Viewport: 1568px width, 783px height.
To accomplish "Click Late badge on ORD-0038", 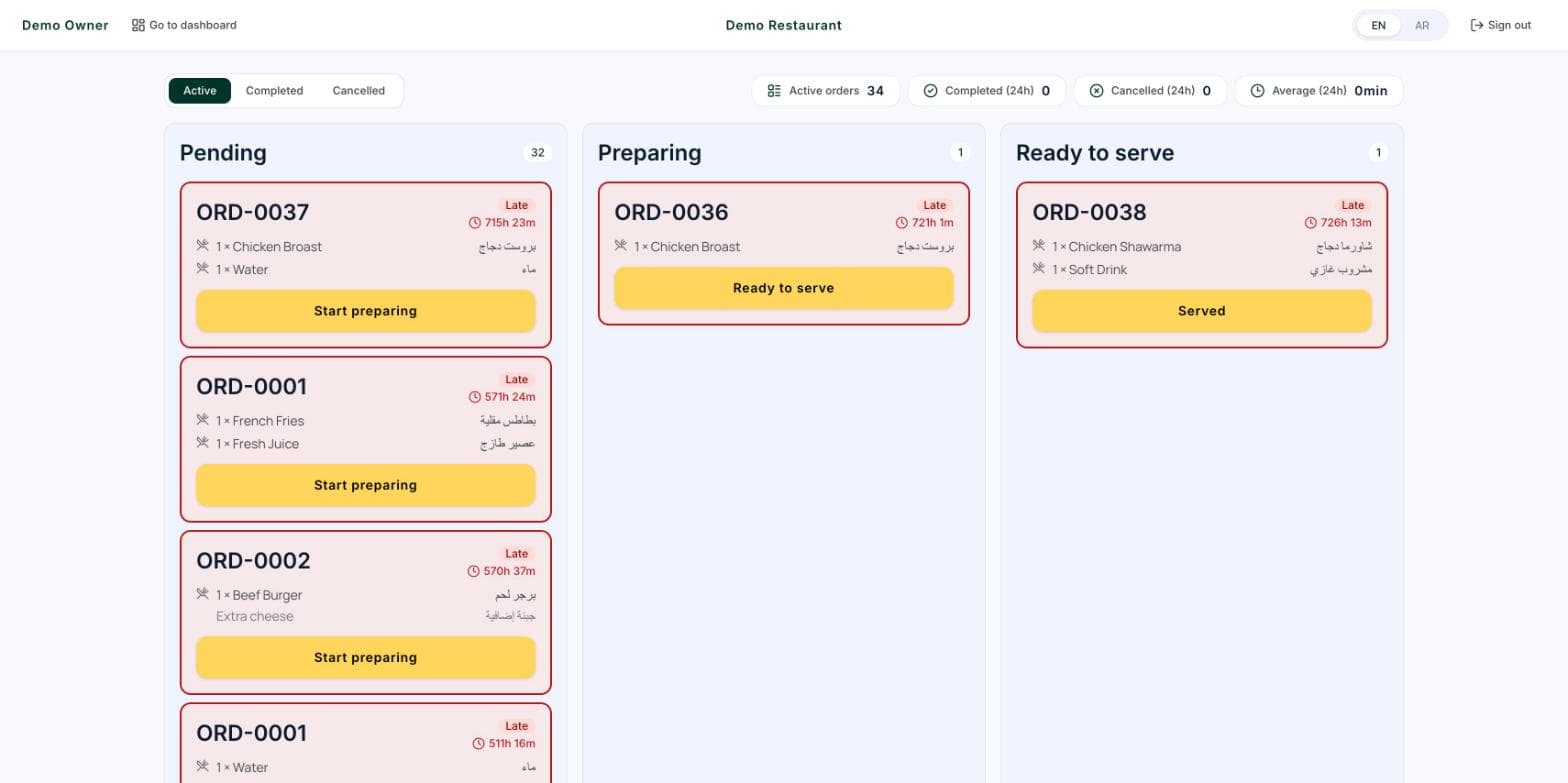I will click(1353, 205).
